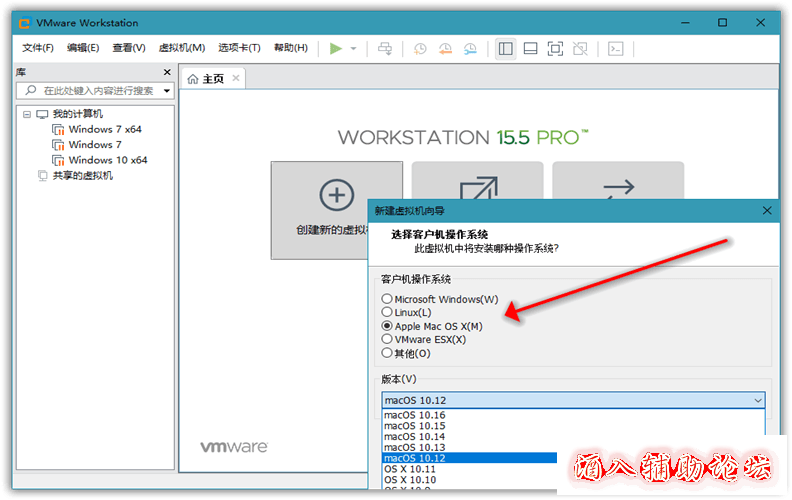Screen dimensions: 792x500
Task: Maximize the VMware Workstation window
Action: 723,23
